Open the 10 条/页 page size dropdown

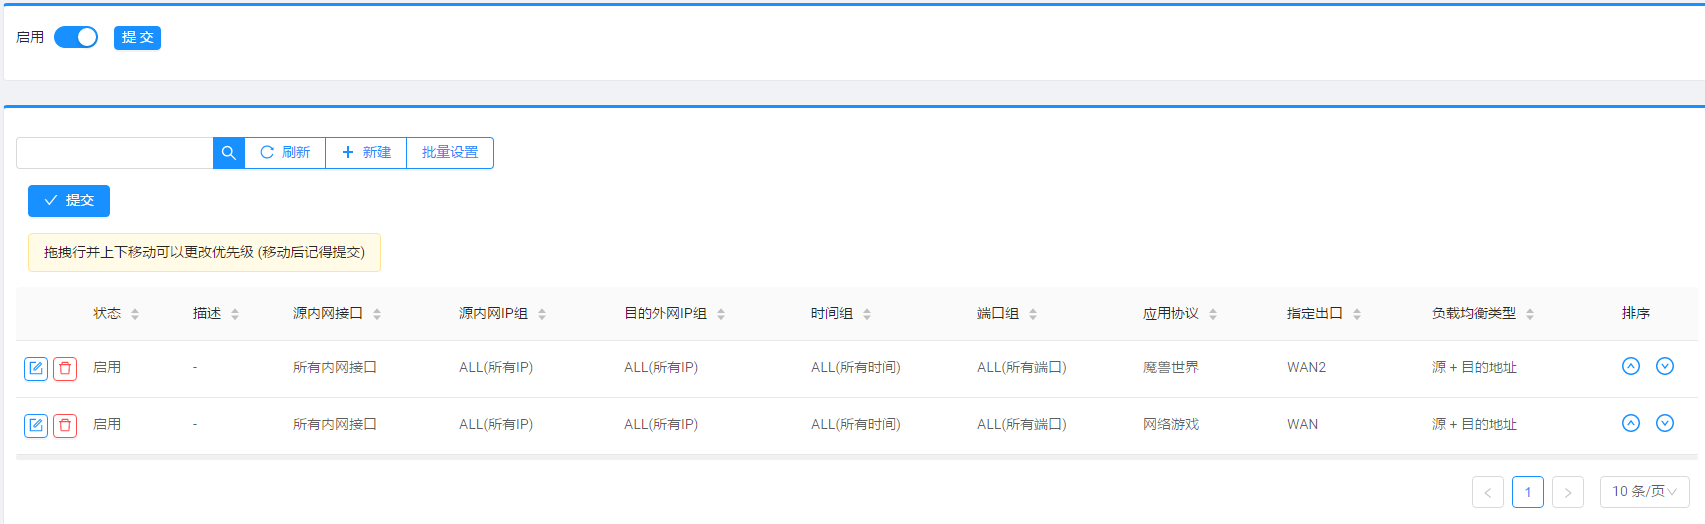(1644, 491)
